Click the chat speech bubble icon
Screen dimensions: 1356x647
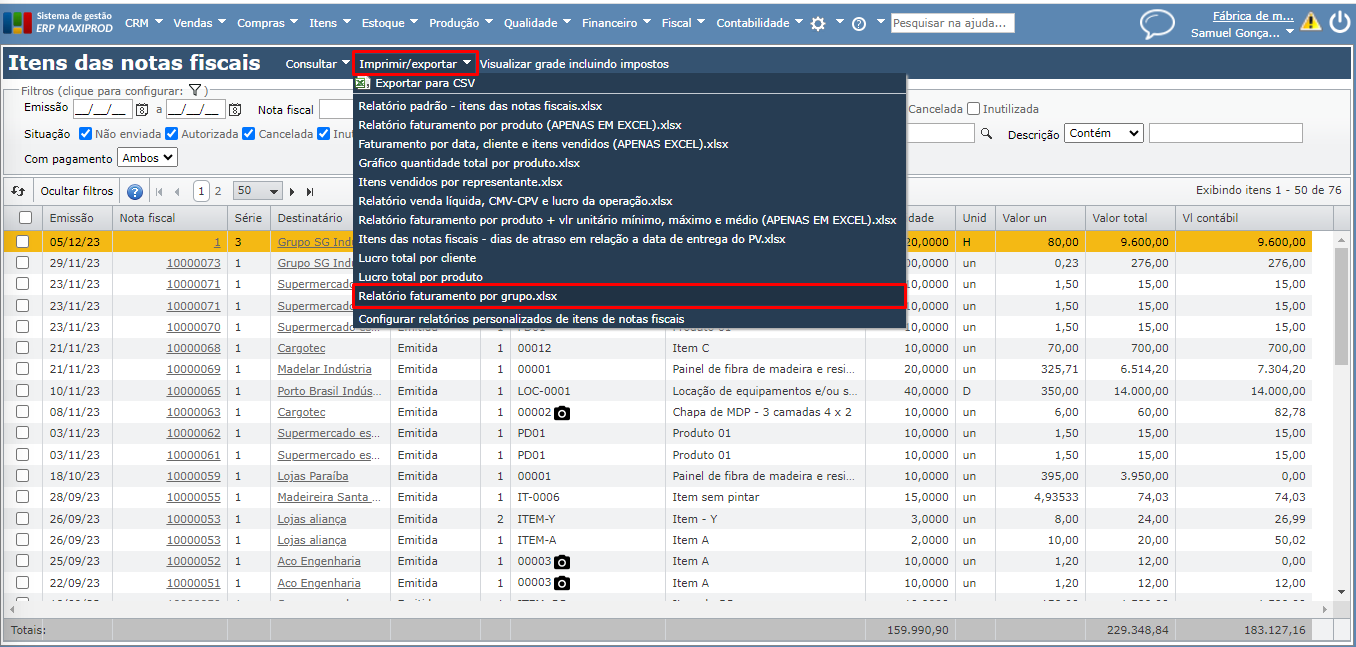click(1157, 23)
